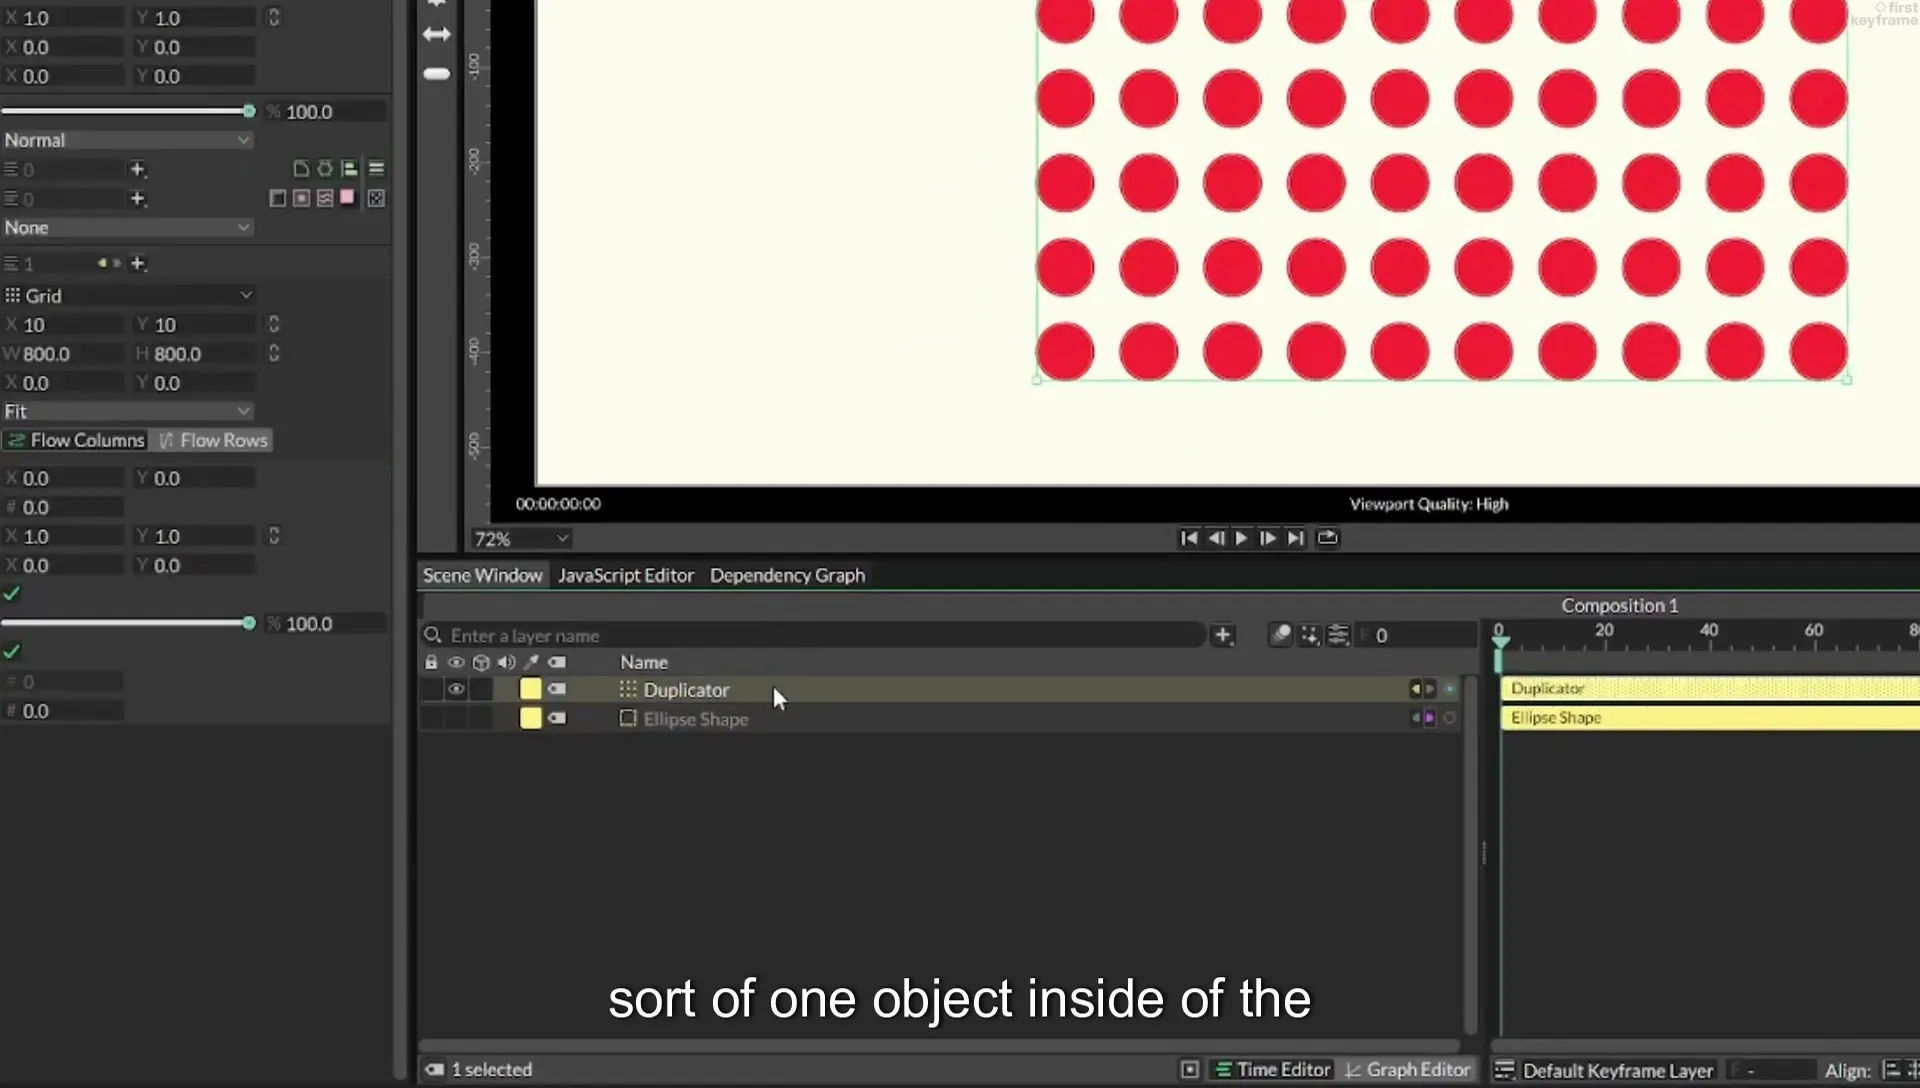Viewport: 1920px width, 1088px height.
Task: Open the Normal blend mode dropdown
Action: tap(127, 140)
